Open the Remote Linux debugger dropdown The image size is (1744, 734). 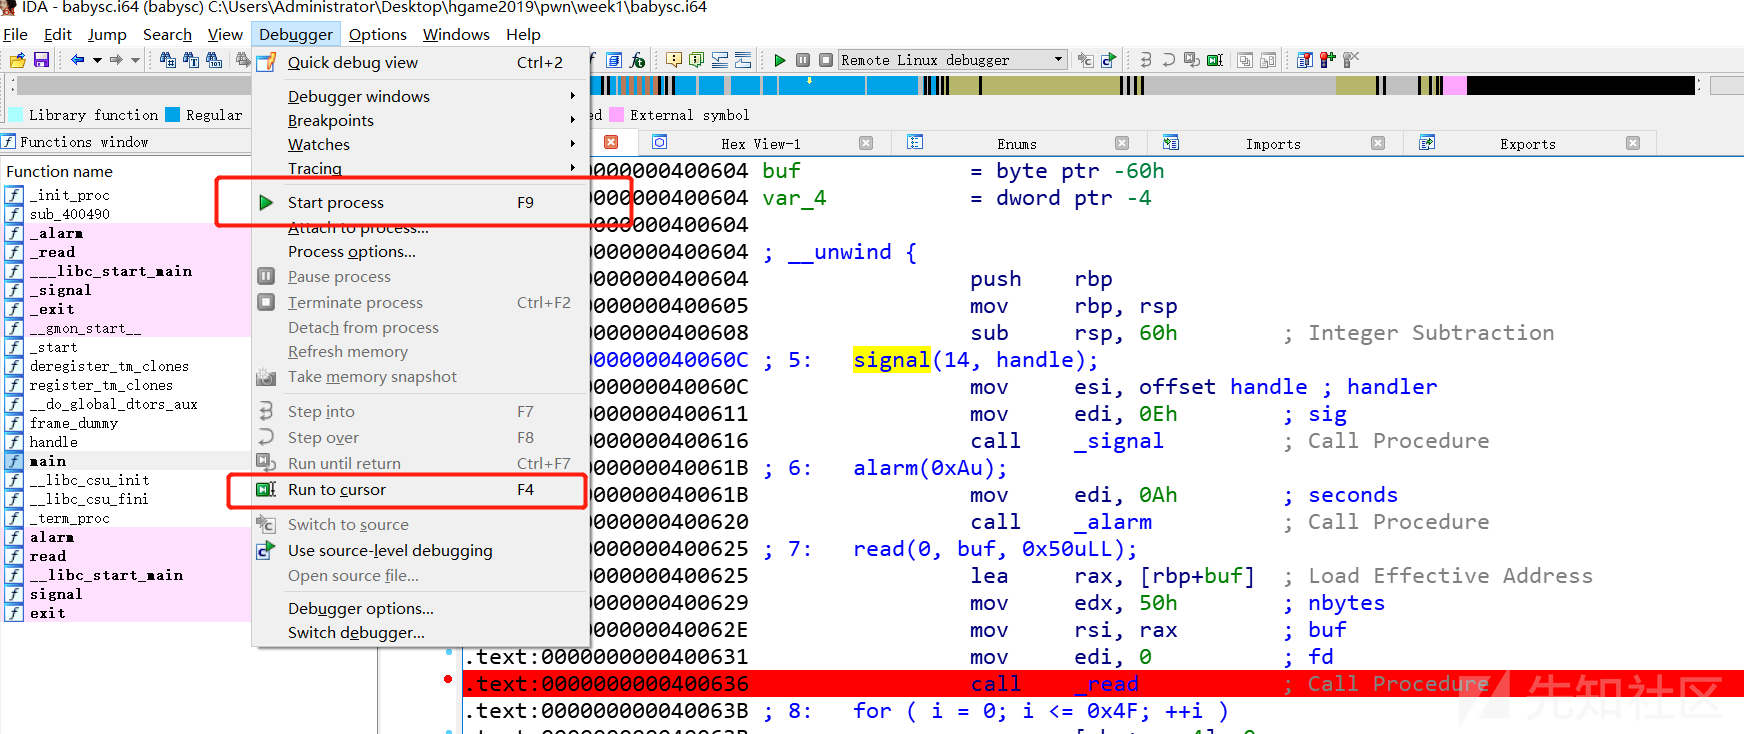(x=1058, y=60)
